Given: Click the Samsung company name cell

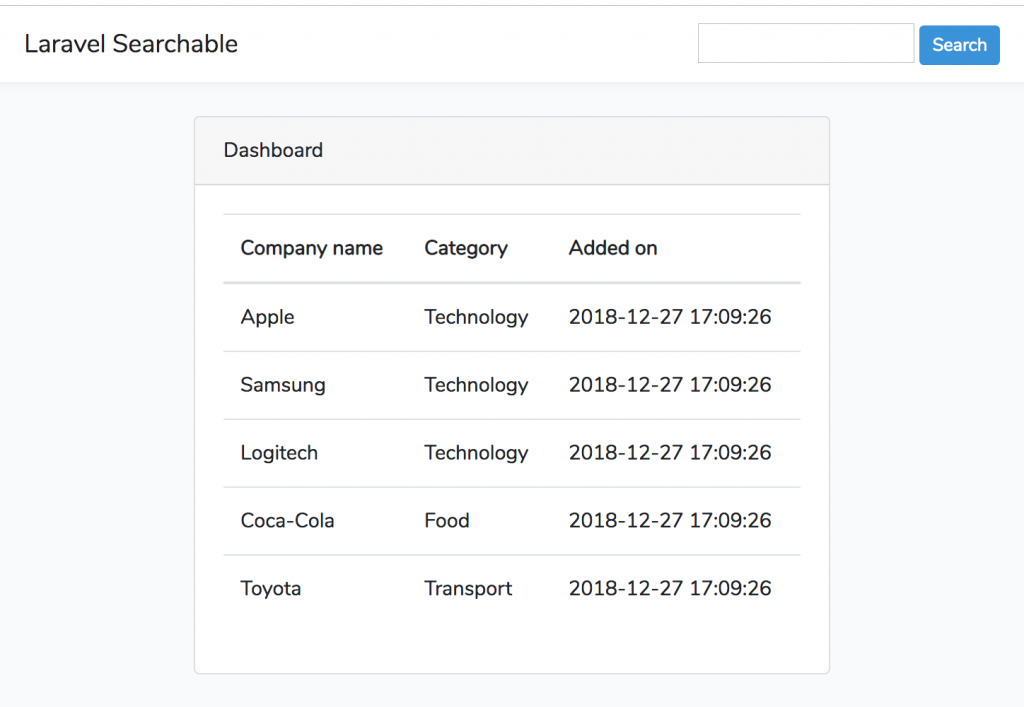Looking at the screenshot, I should click(282, 385).
